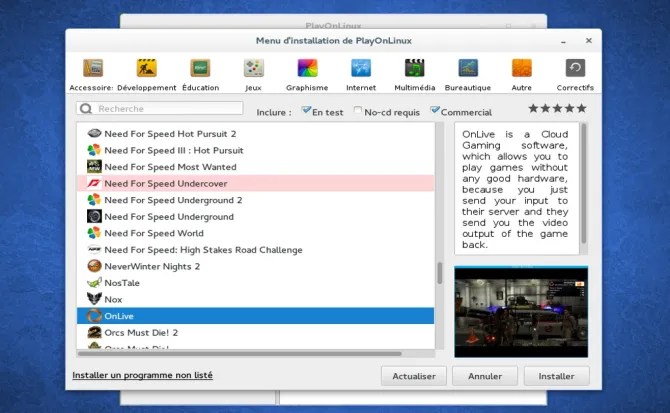Select Need For Speed Underground 2 text

[173, 200]
